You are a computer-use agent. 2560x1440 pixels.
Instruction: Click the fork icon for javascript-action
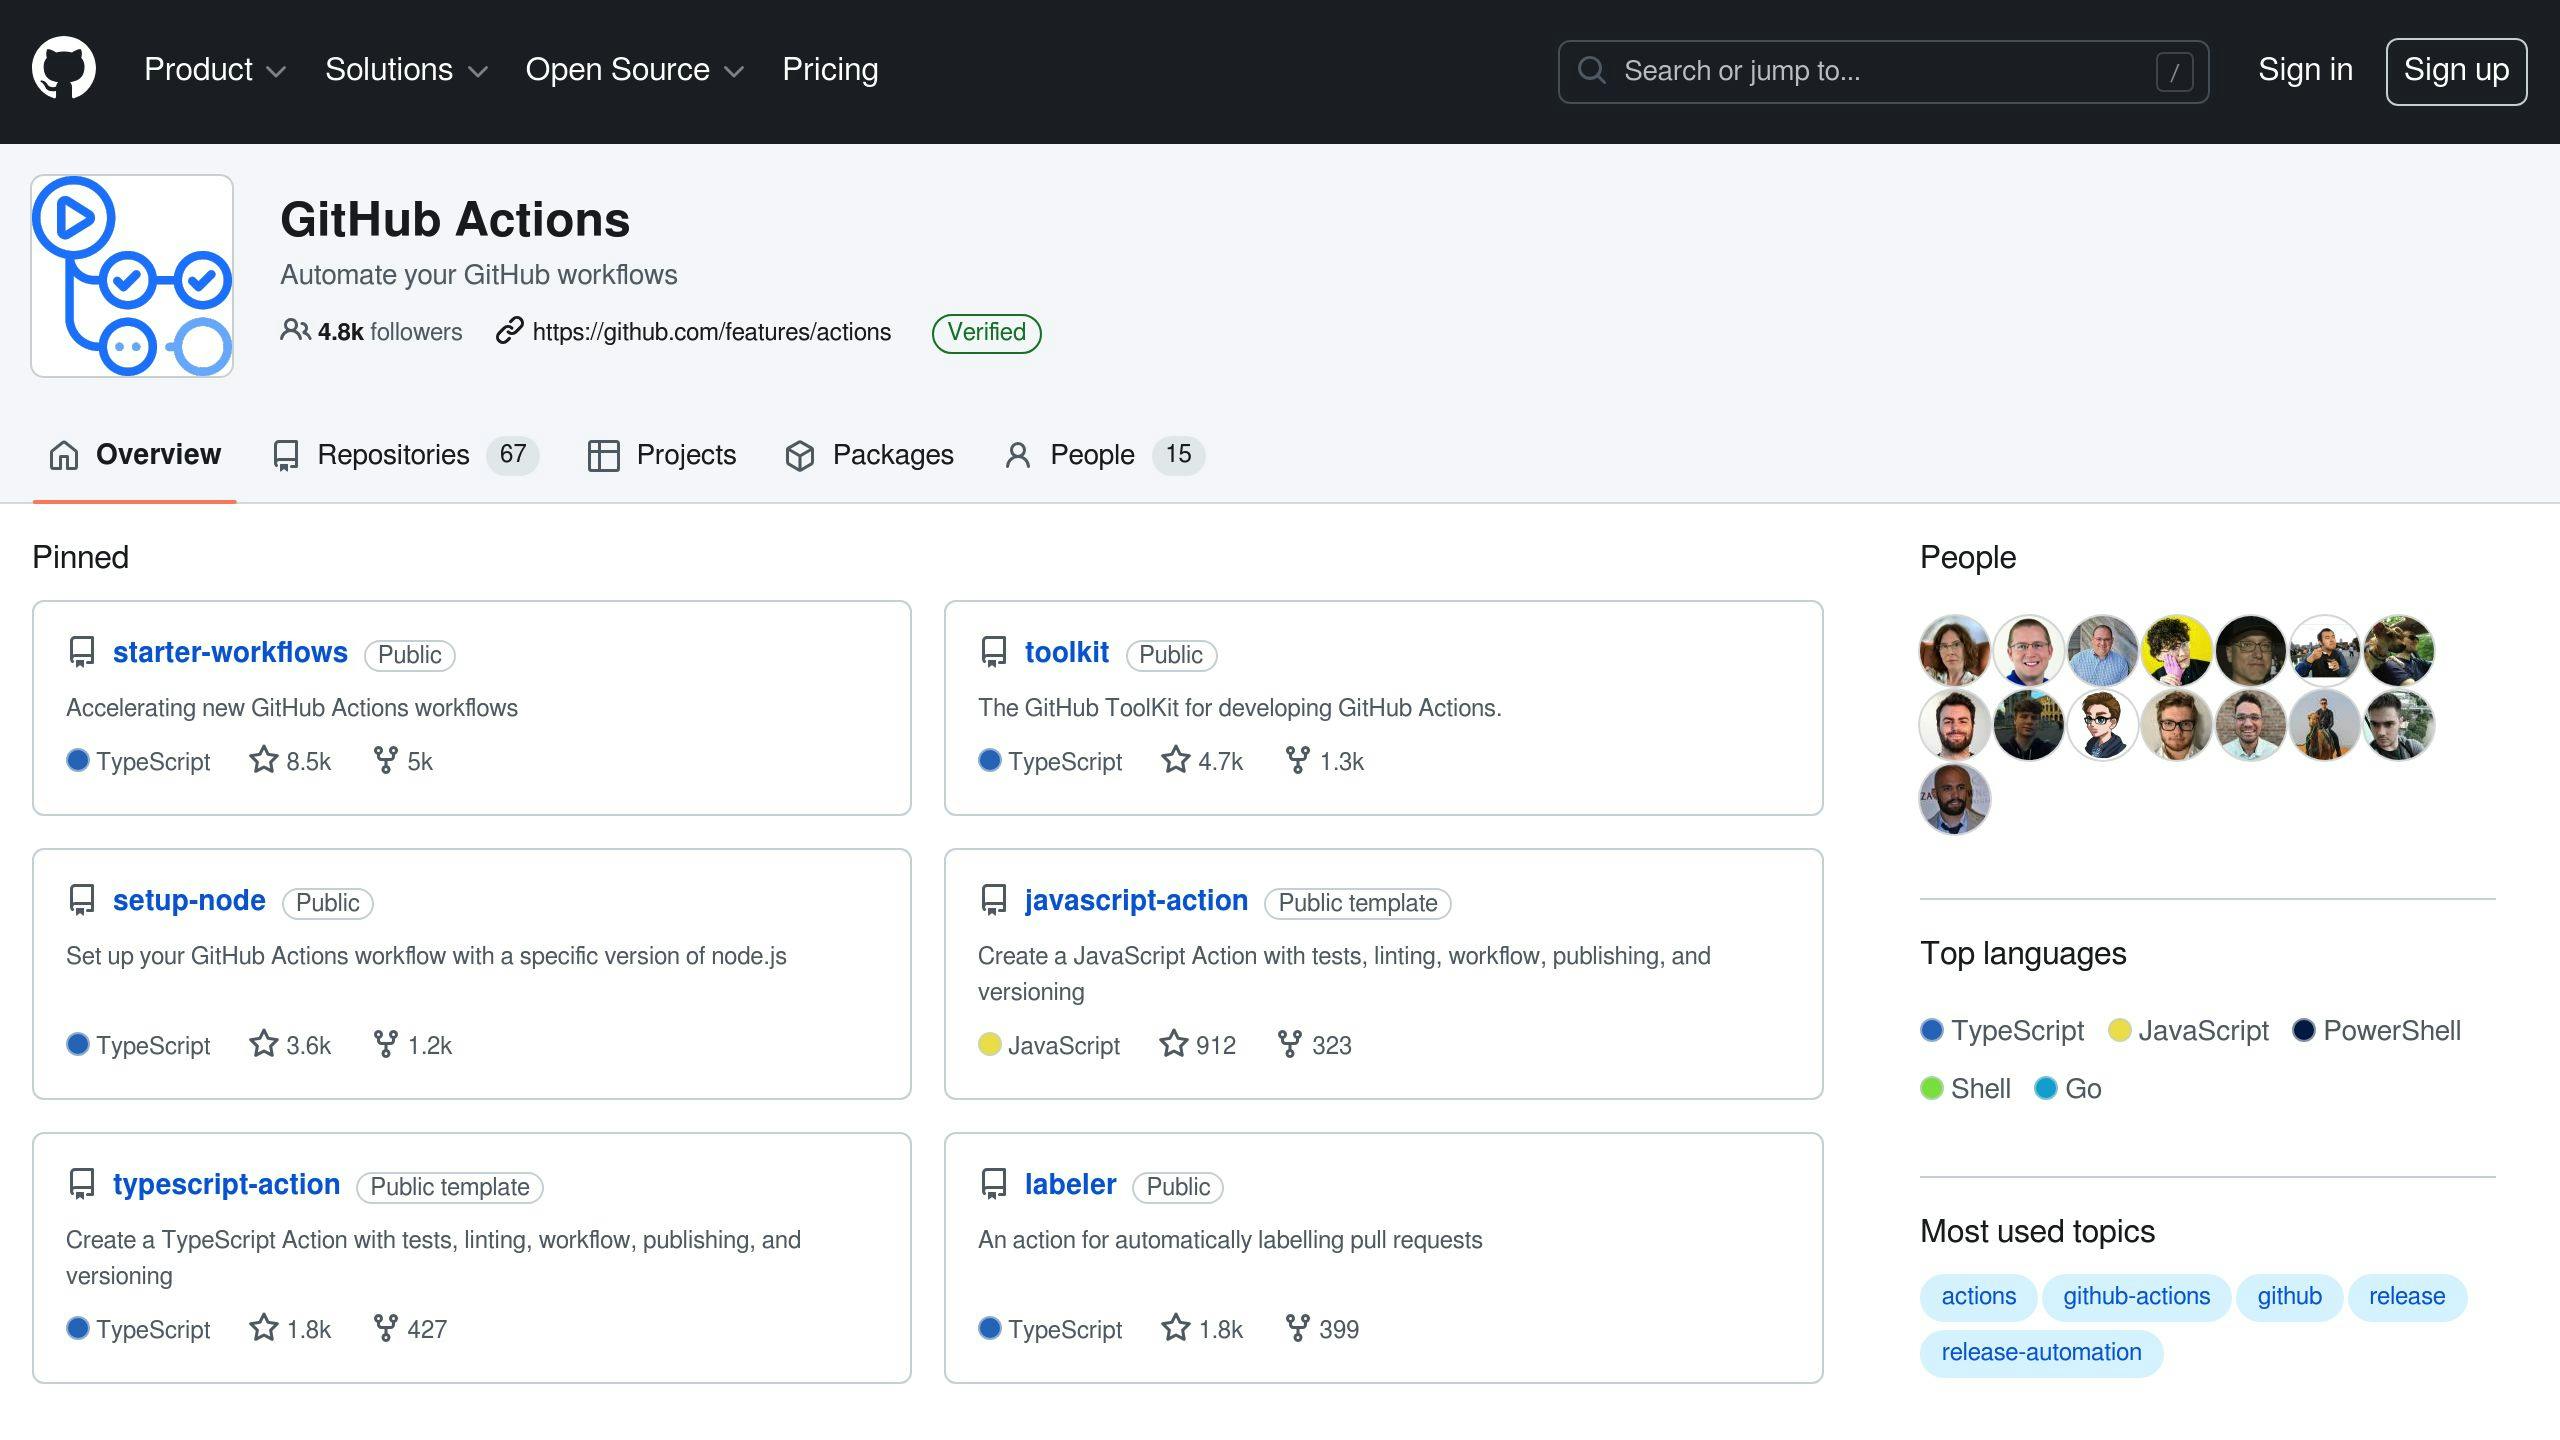pos(1290,1044)
